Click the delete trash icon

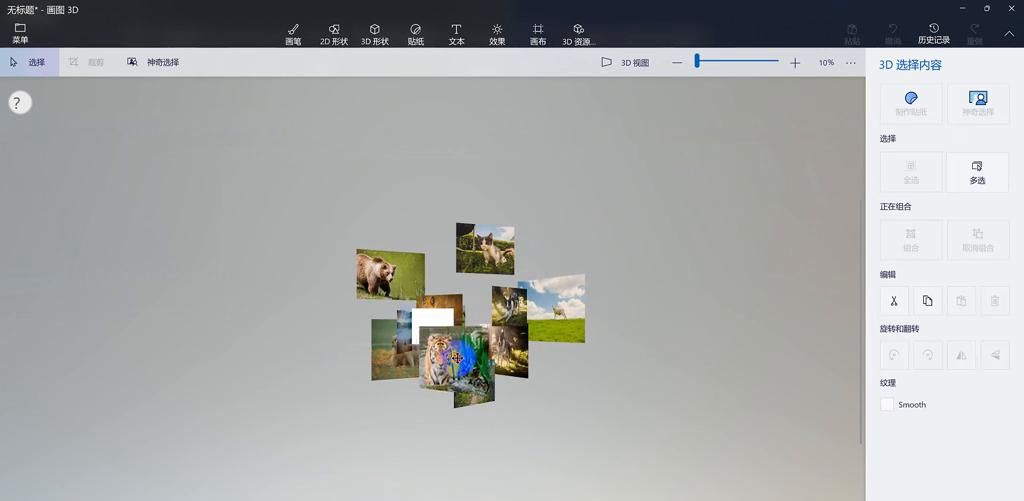pyautogui.click(x=995, y=301)
